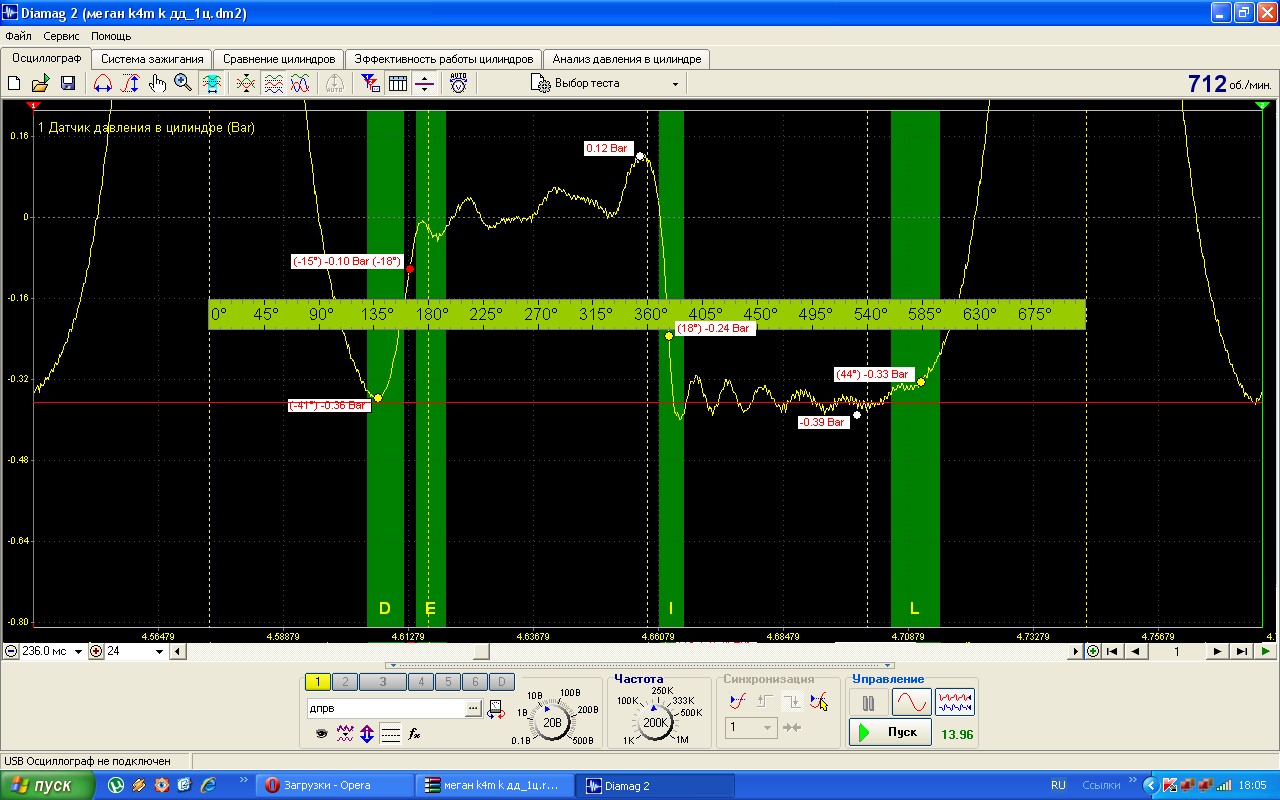Screen dimensions: 1280x800
Task: Switch to Анализ давления в цилиндре tab
Action: click(x=627, y=59)
